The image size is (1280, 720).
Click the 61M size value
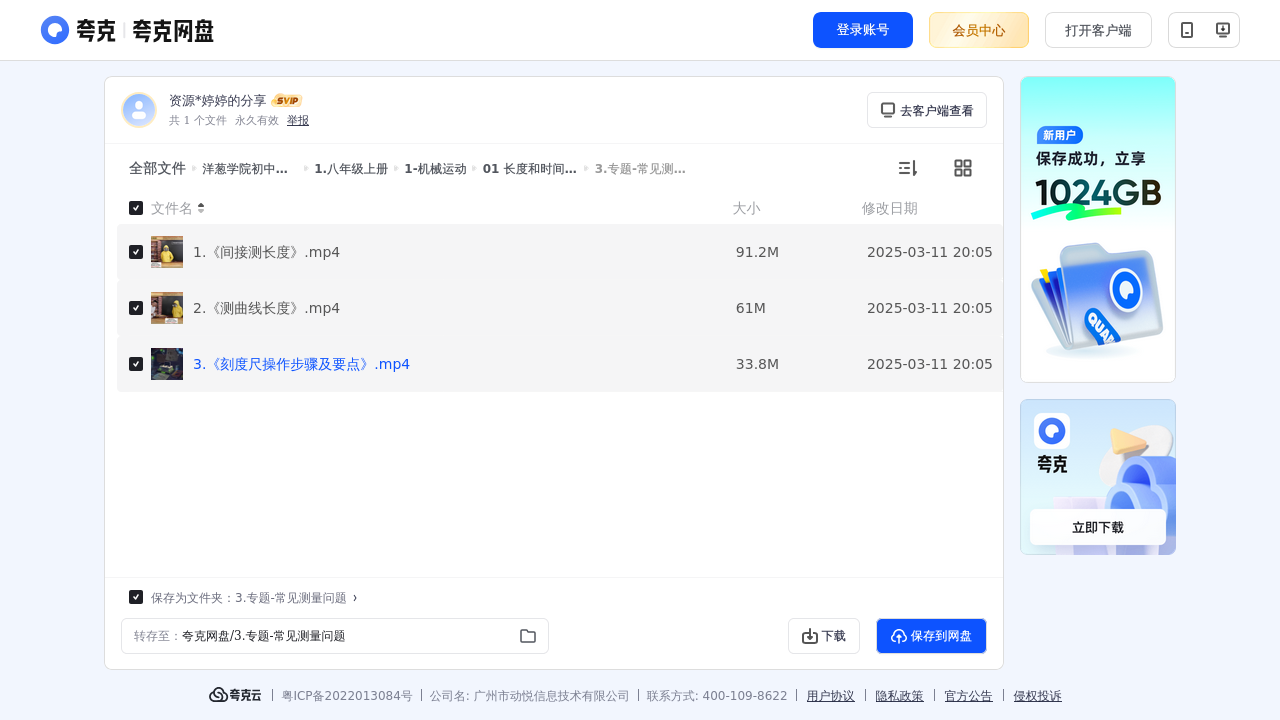click(x=751, y=308)
